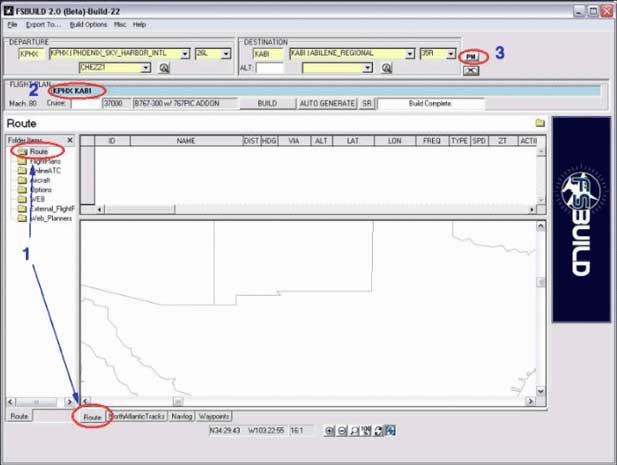Image resolution: width=617 pixels, height=465 pixels.
Task: Click the WEB folder icon
Action: 22,199
